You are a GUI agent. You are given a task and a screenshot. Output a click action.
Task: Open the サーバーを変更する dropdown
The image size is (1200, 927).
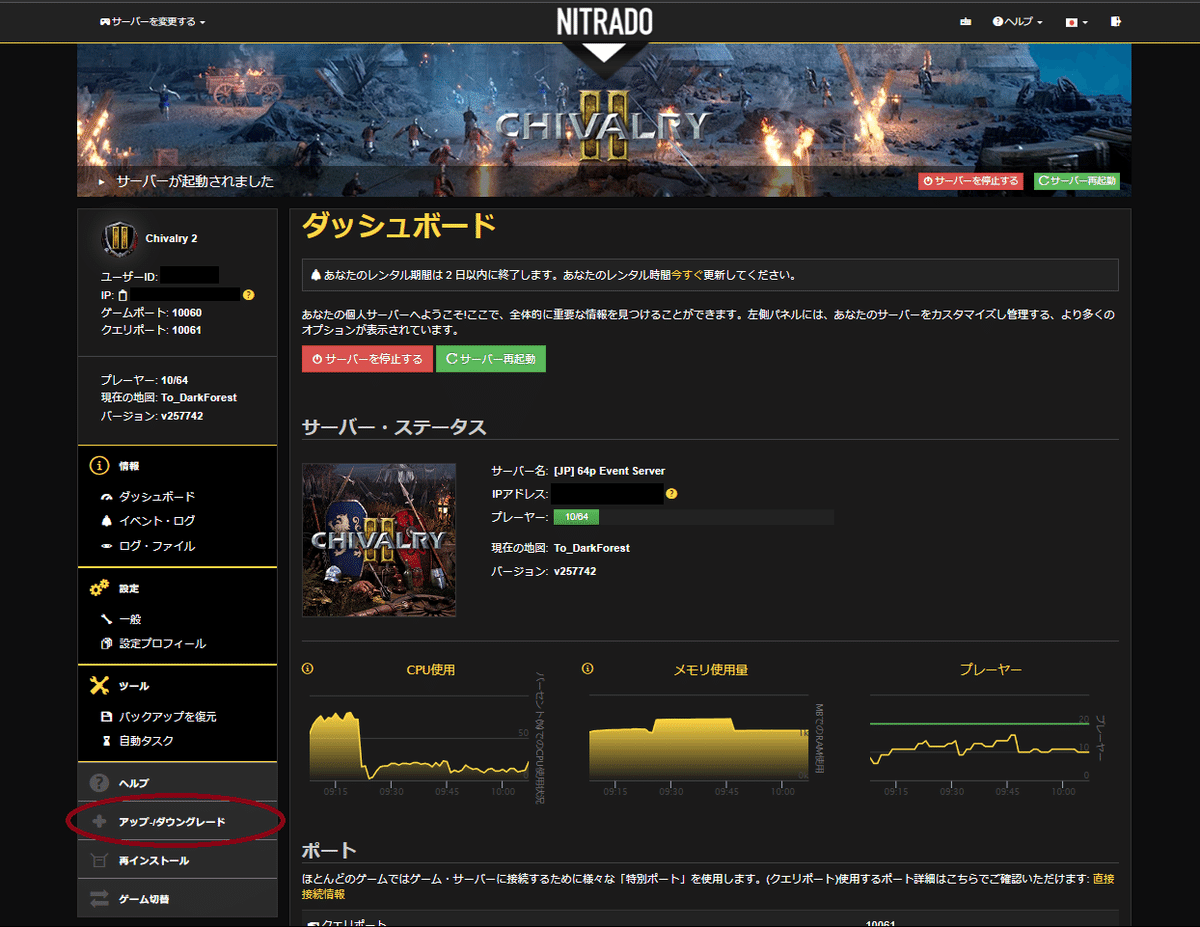point(152,21)
